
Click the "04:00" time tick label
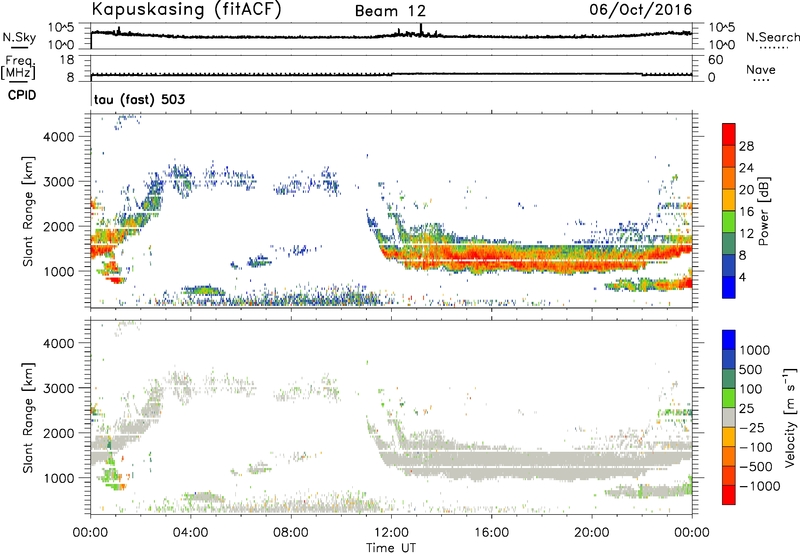pos(191,533)
